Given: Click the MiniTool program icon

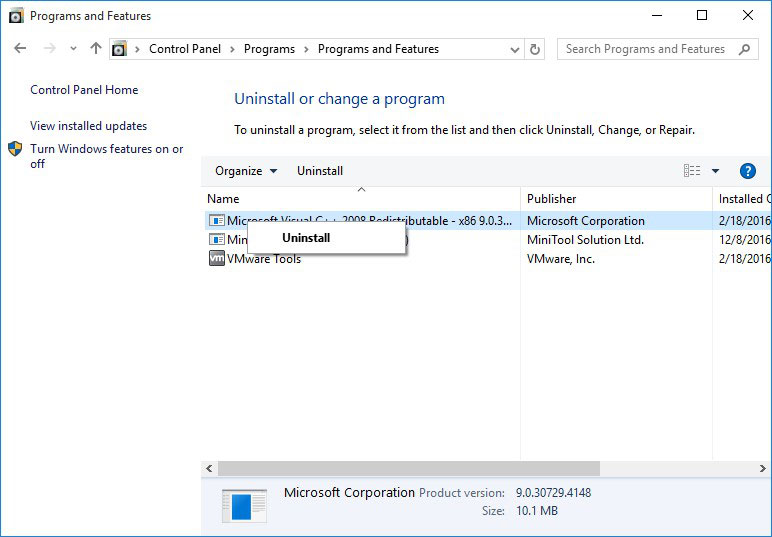Looking at the screenshot, I should click(x=217, y=240).
